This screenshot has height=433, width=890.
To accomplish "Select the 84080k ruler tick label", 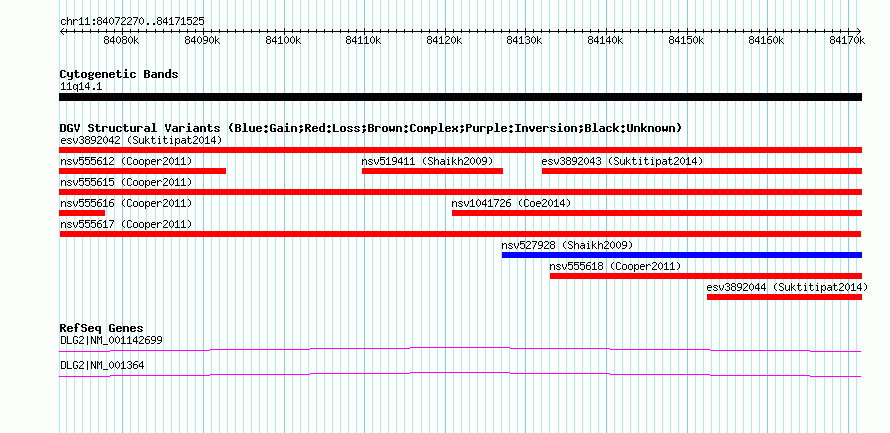I will 121,40.
